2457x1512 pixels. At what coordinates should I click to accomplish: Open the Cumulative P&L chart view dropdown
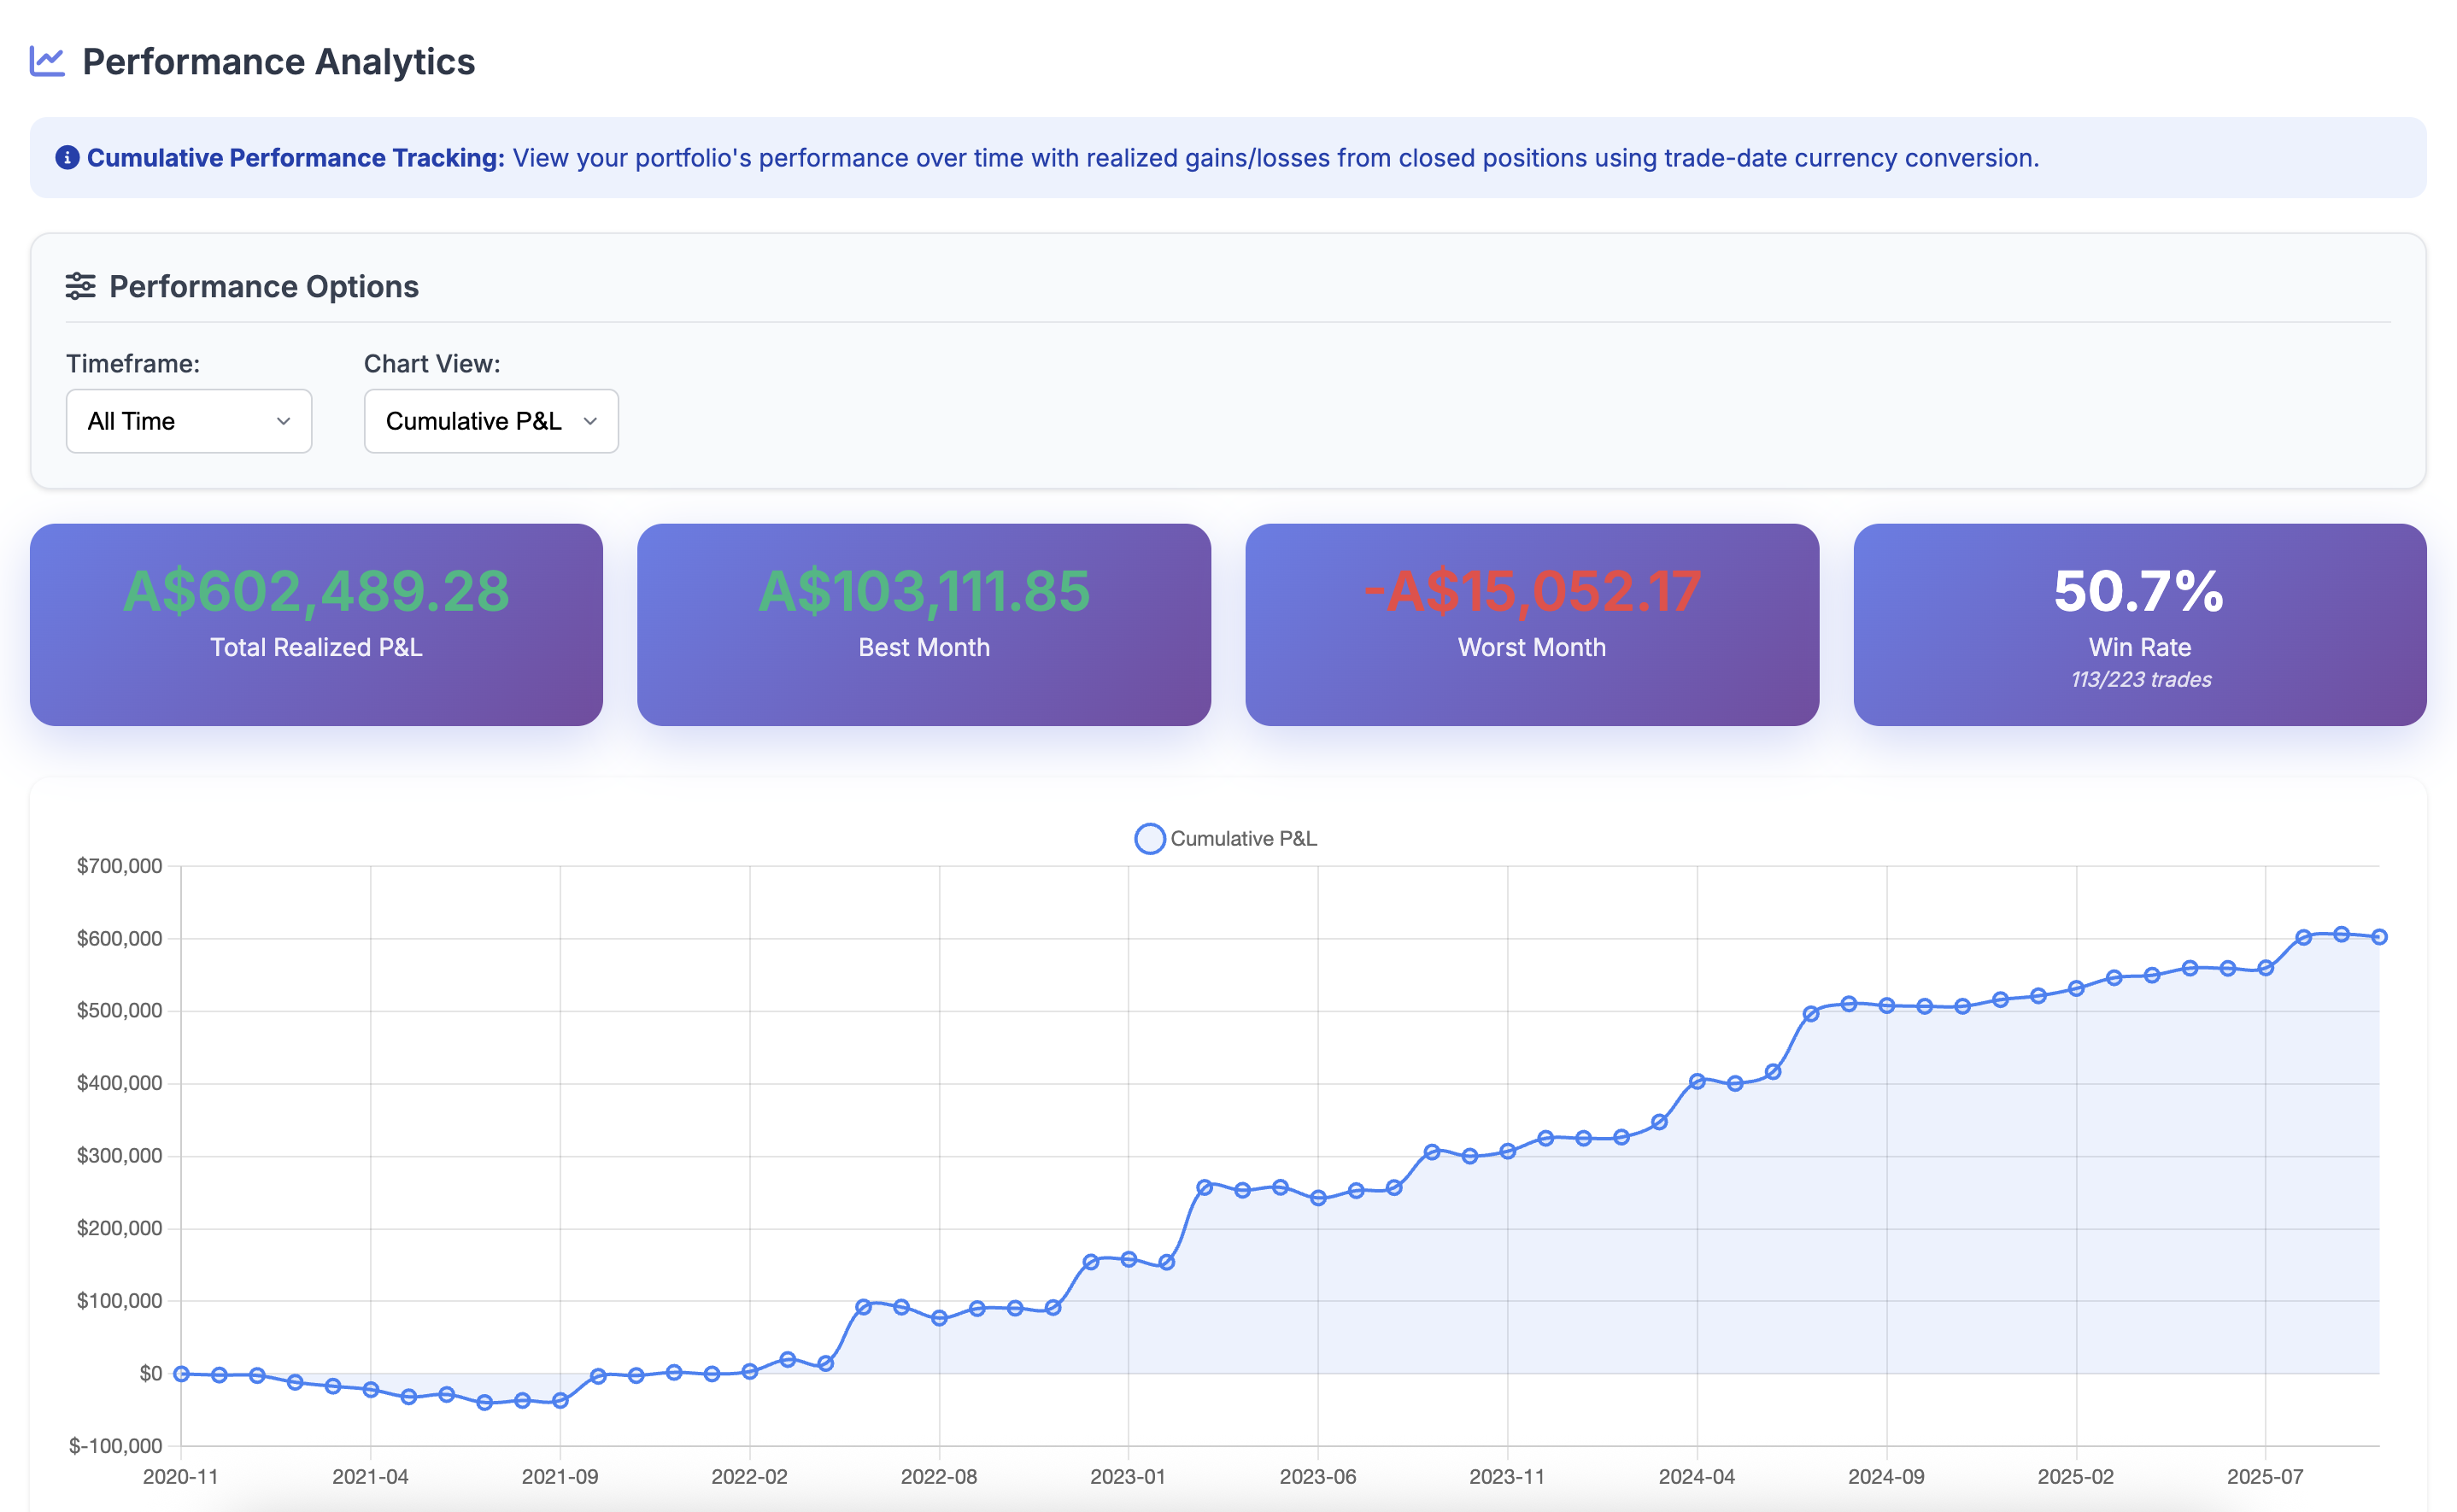click(x=490, y=421)
